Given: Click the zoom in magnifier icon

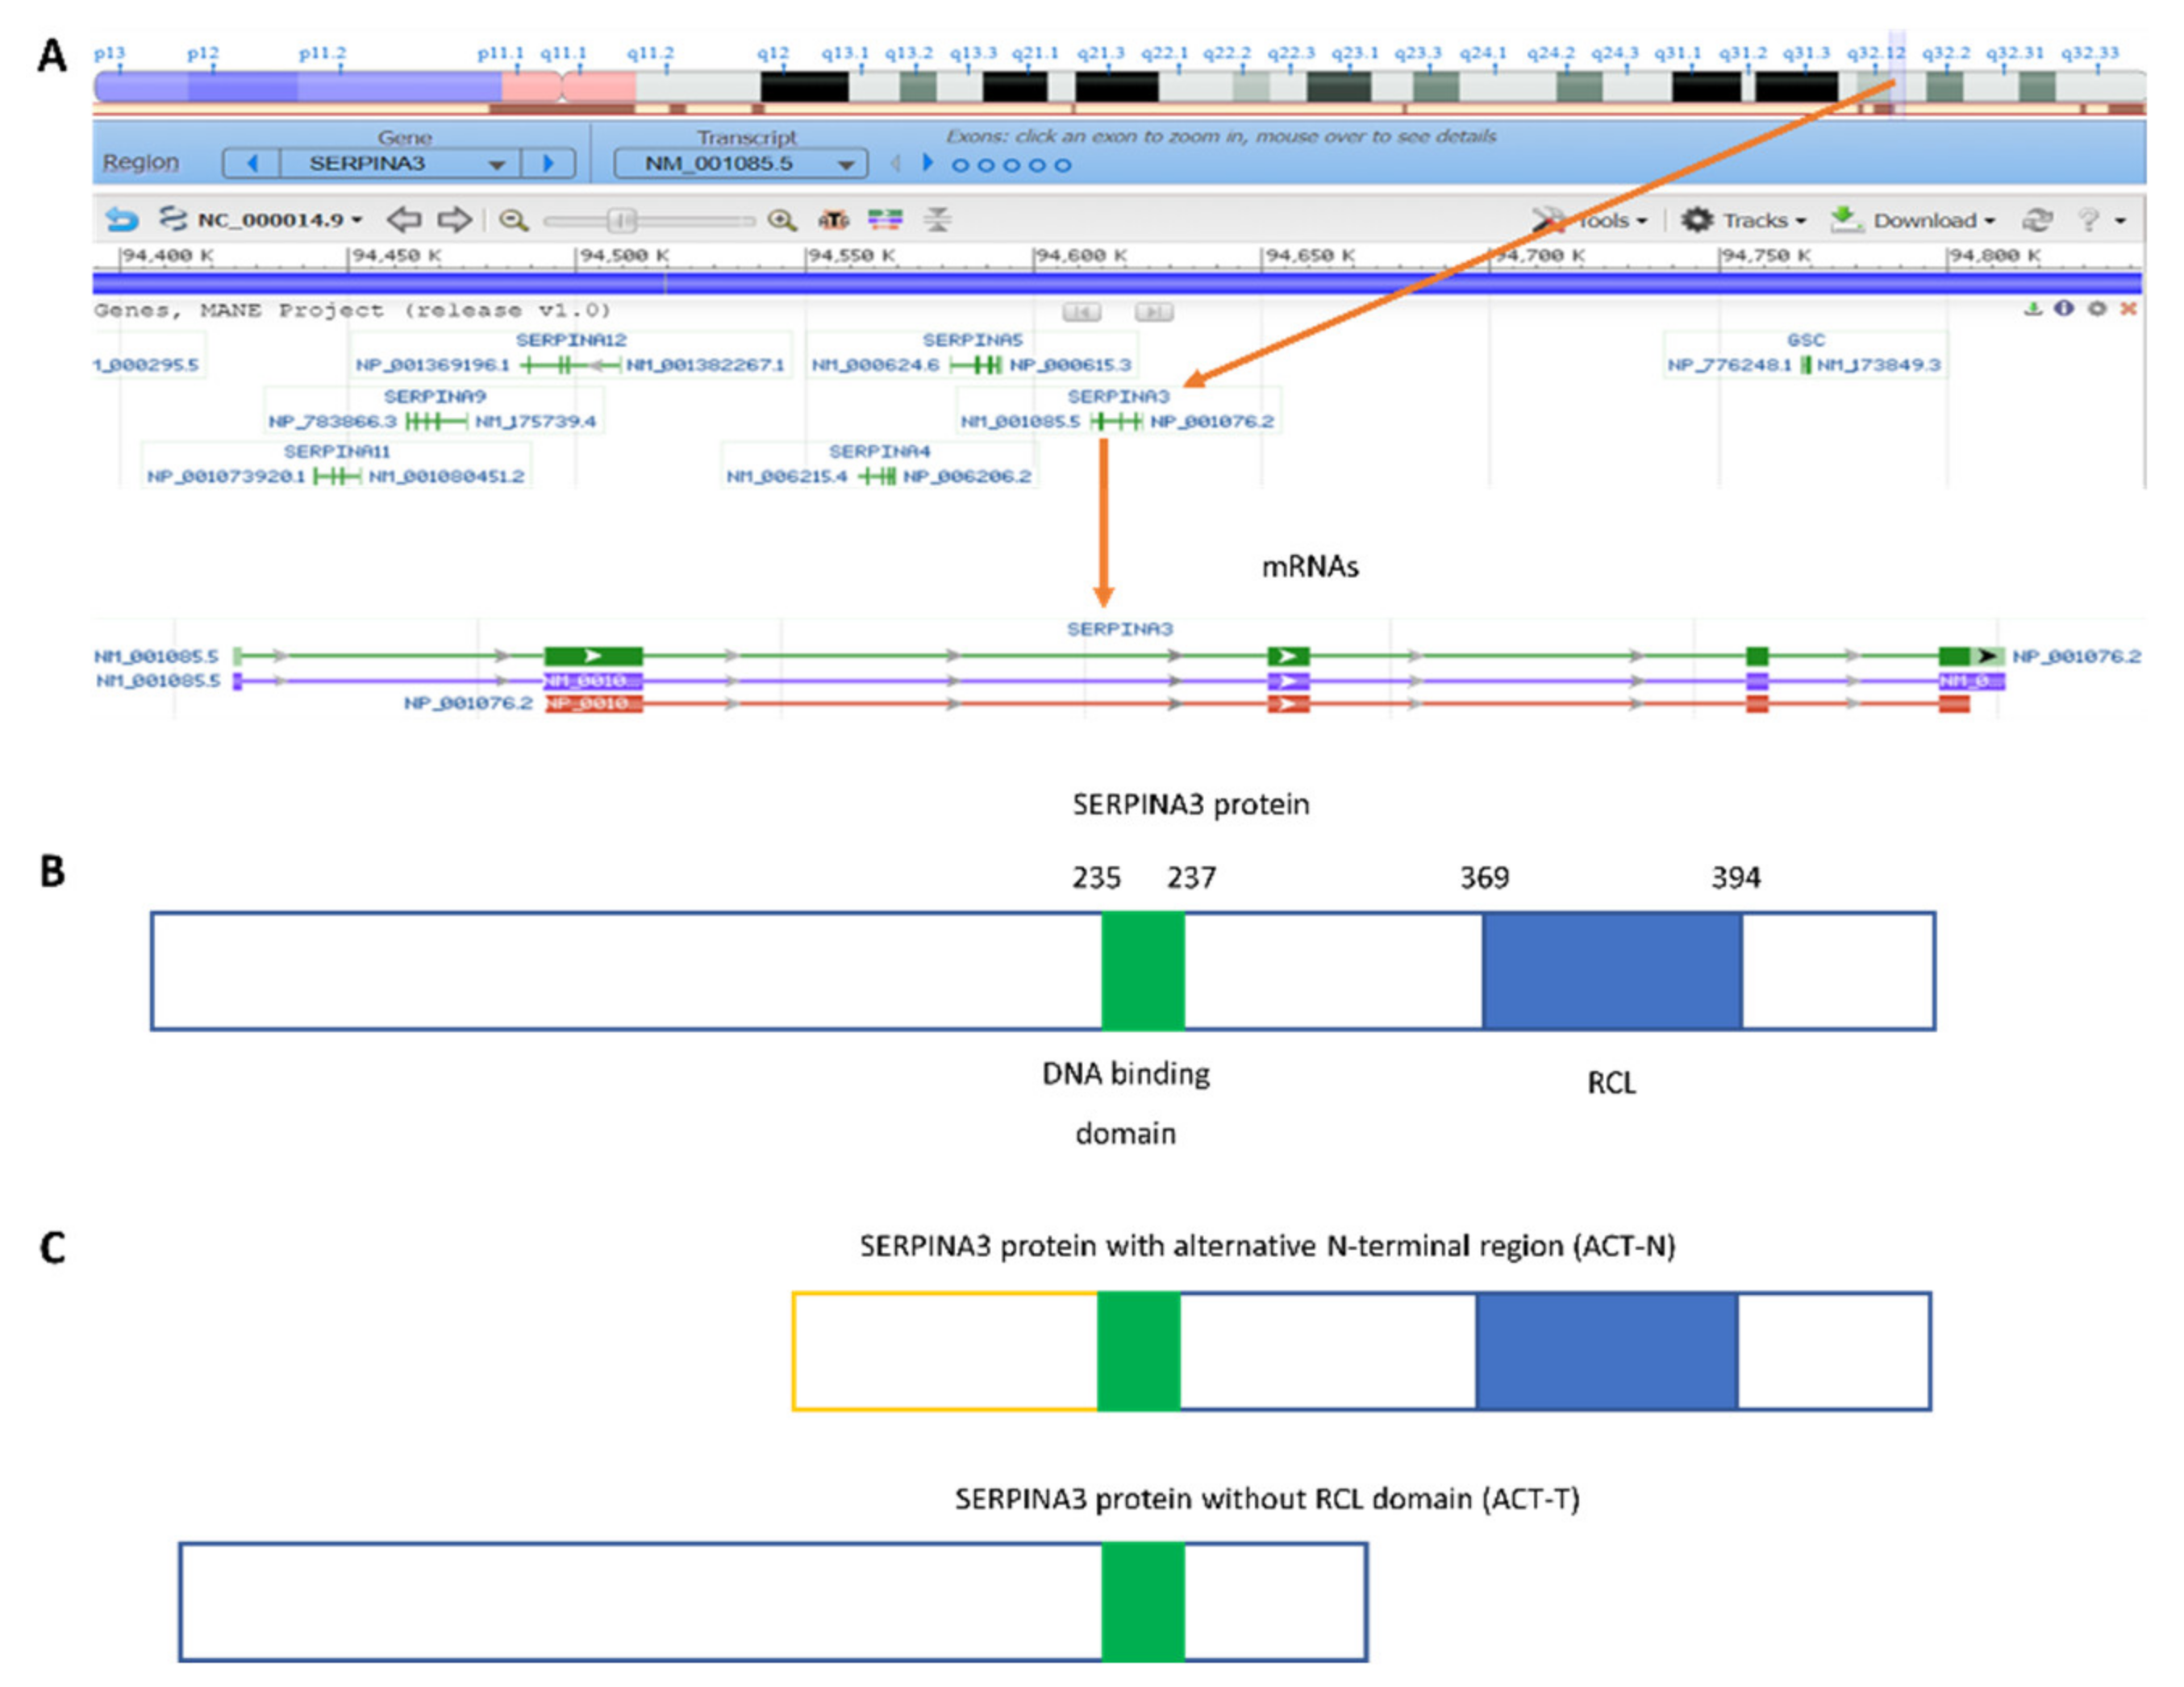Looking at the screenshot, I should 781,220.
